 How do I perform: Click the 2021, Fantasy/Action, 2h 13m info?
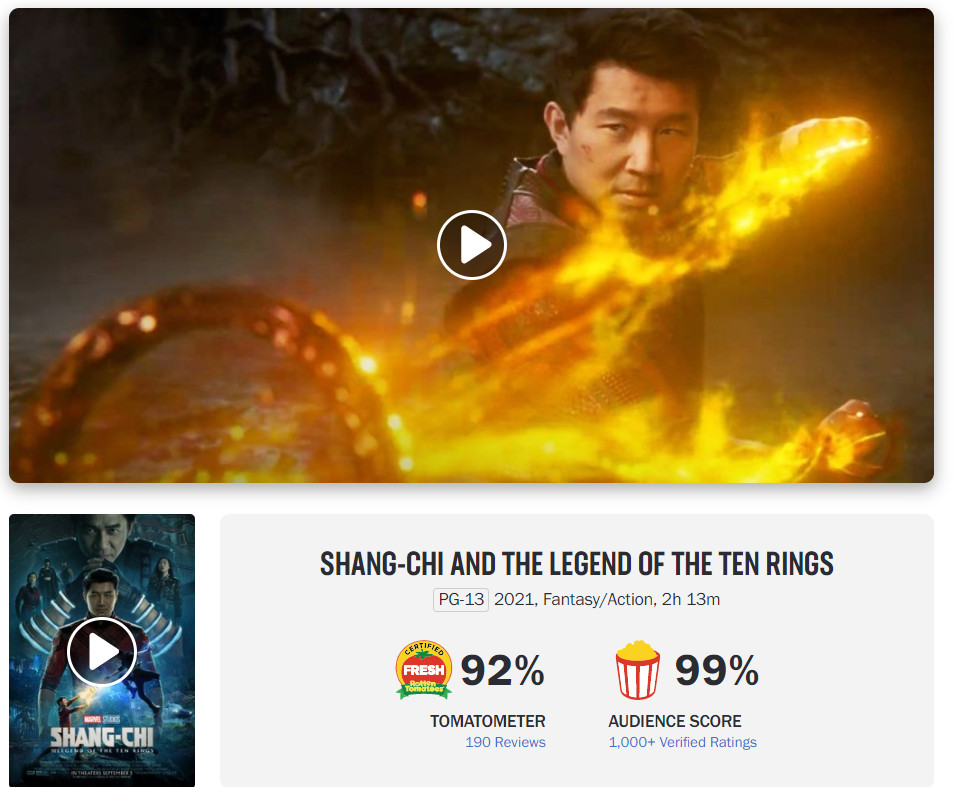coord(607,599)
